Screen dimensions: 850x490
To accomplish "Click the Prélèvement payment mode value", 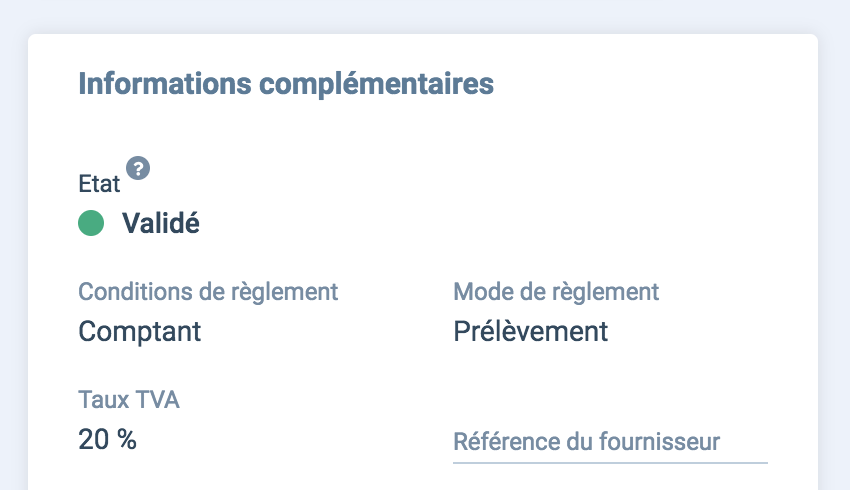I will 531,331.
